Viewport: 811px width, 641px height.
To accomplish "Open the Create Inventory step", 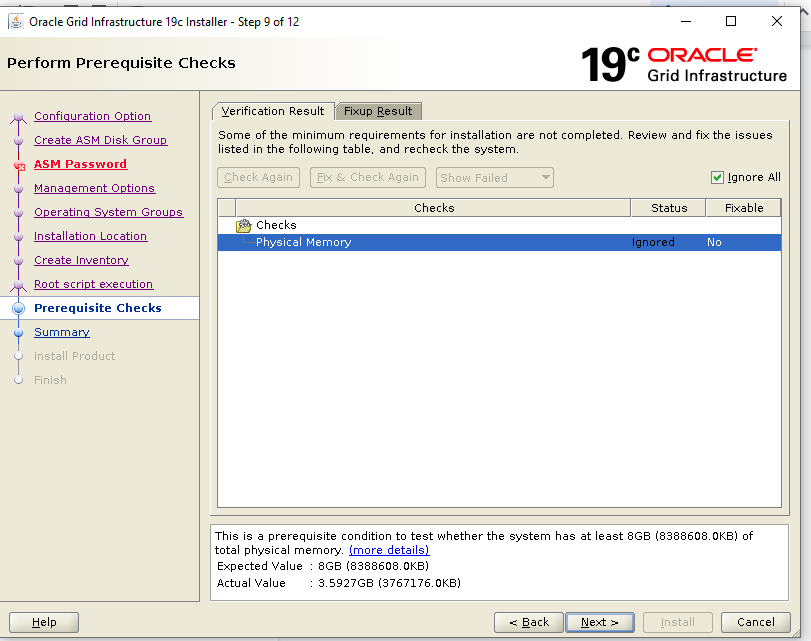I will tap(81, 260).
